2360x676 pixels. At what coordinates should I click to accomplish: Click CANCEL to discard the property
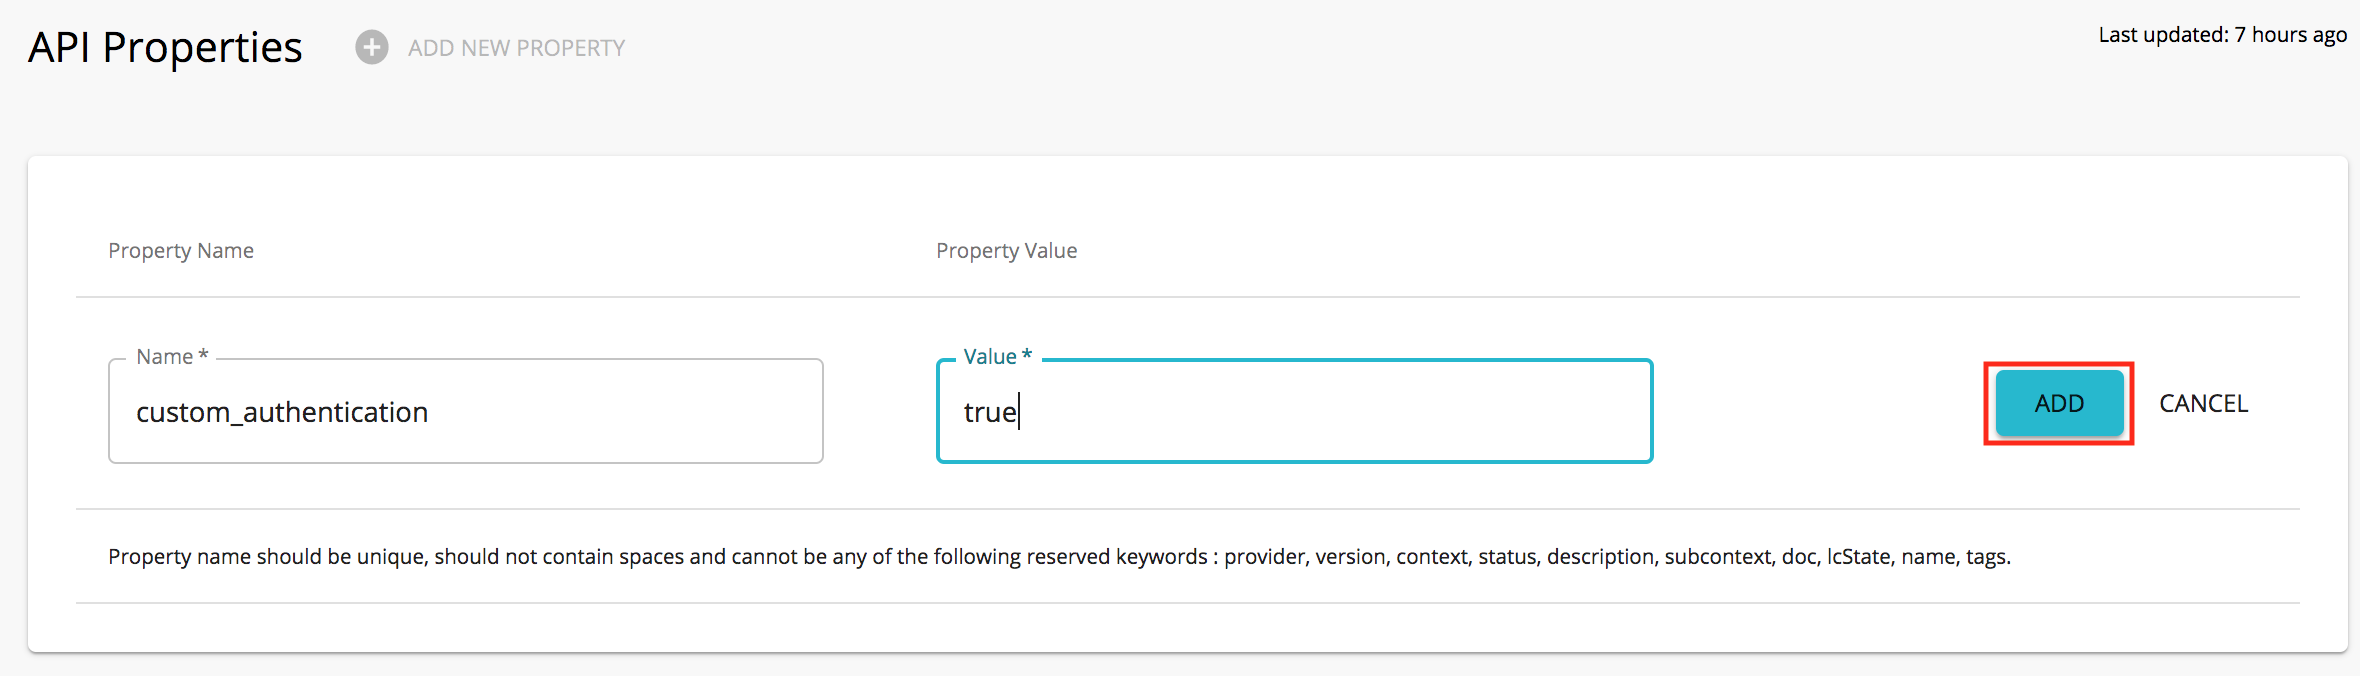tap(2203, 403)
